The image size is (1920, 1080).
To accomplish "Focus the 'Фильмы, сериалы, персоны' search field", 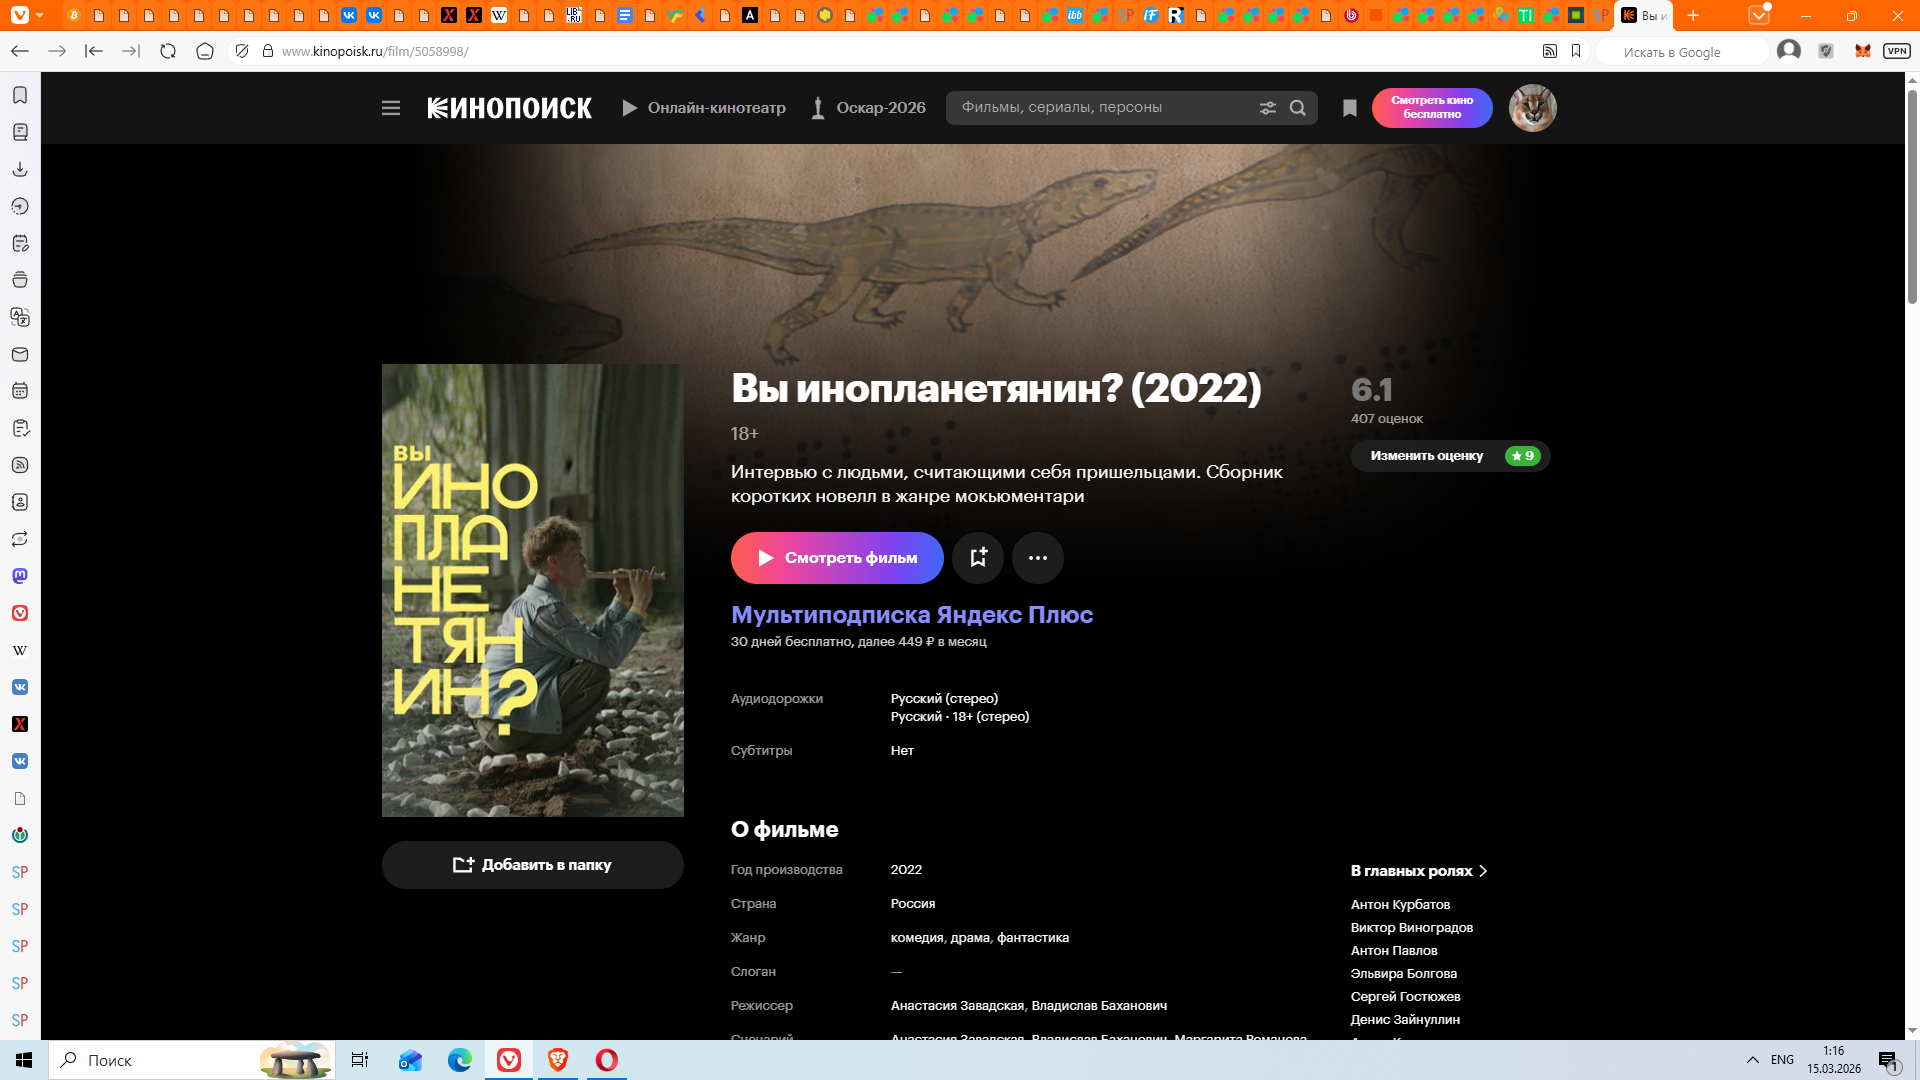I will [x=1100, y=108].
